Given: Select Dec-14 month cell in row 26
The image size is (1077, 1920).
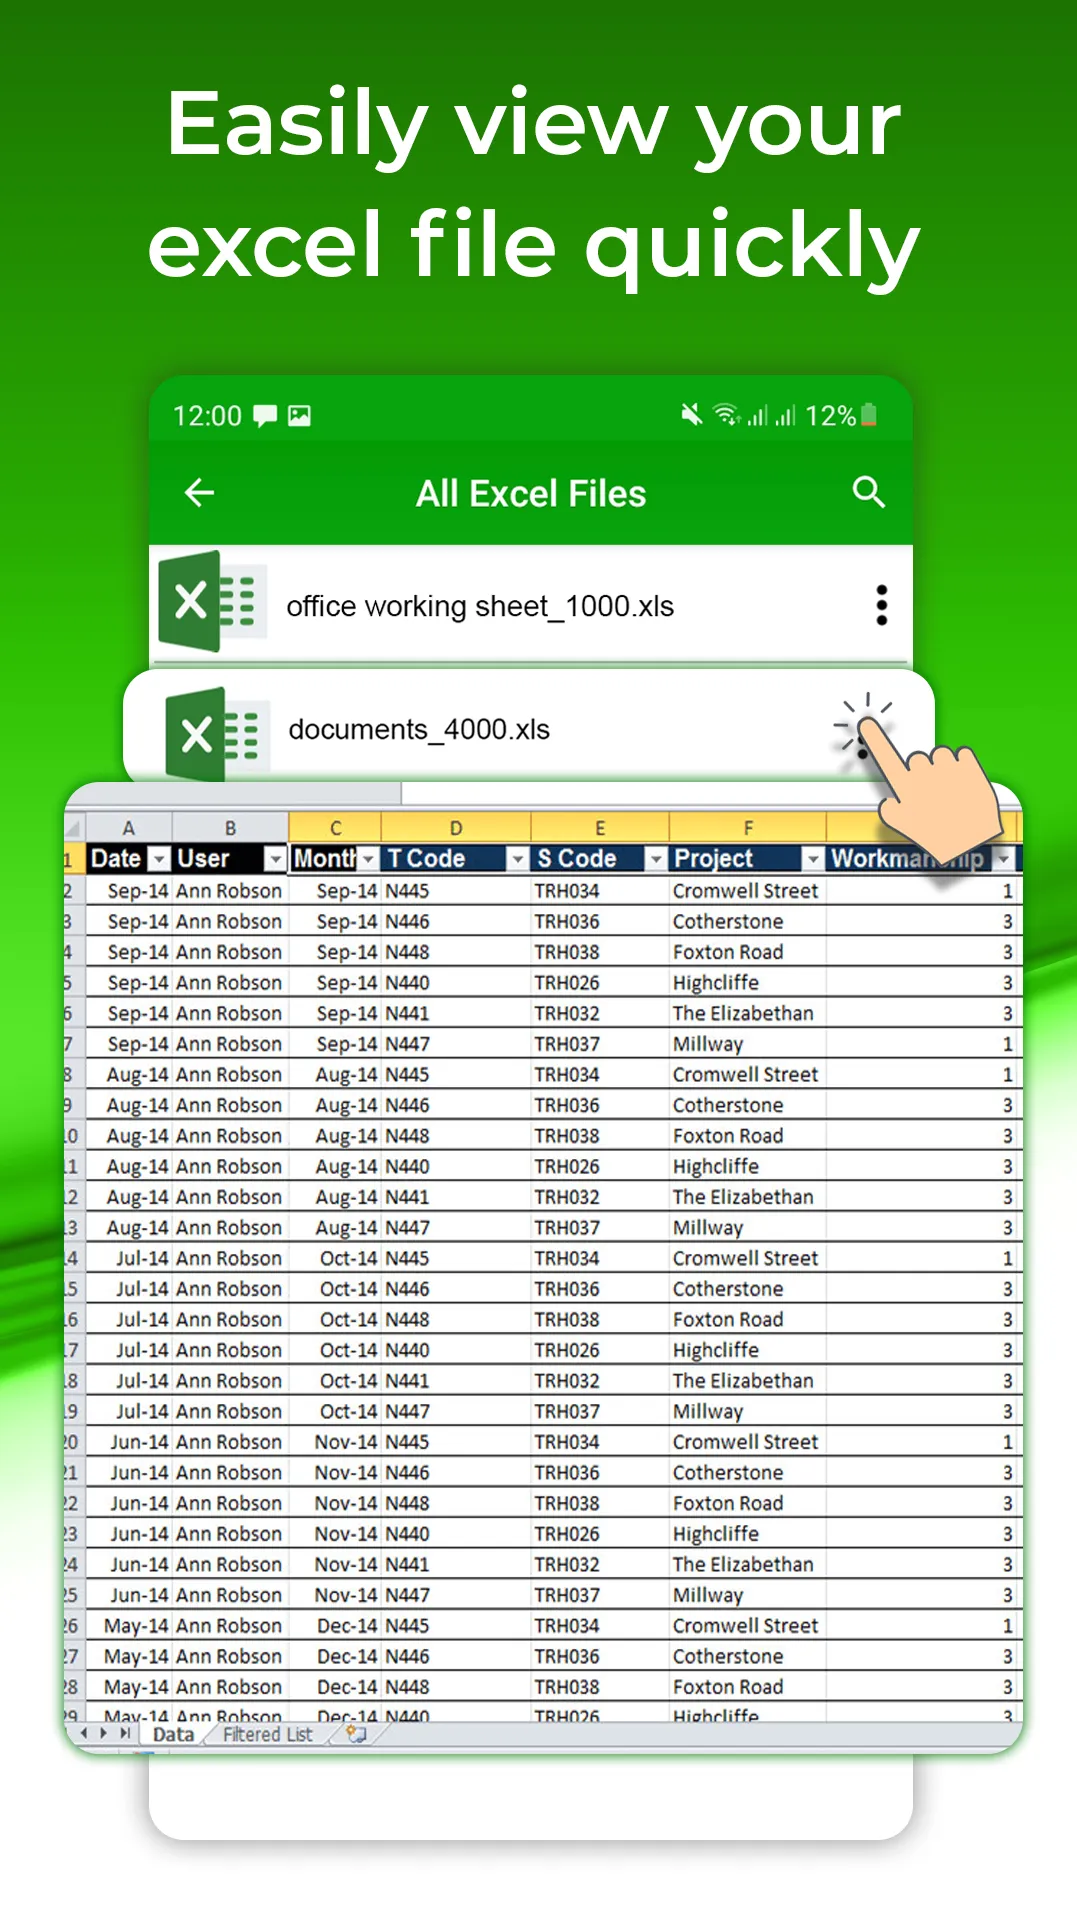Looking at the screenshot, I should click(x=335, y=1626).
